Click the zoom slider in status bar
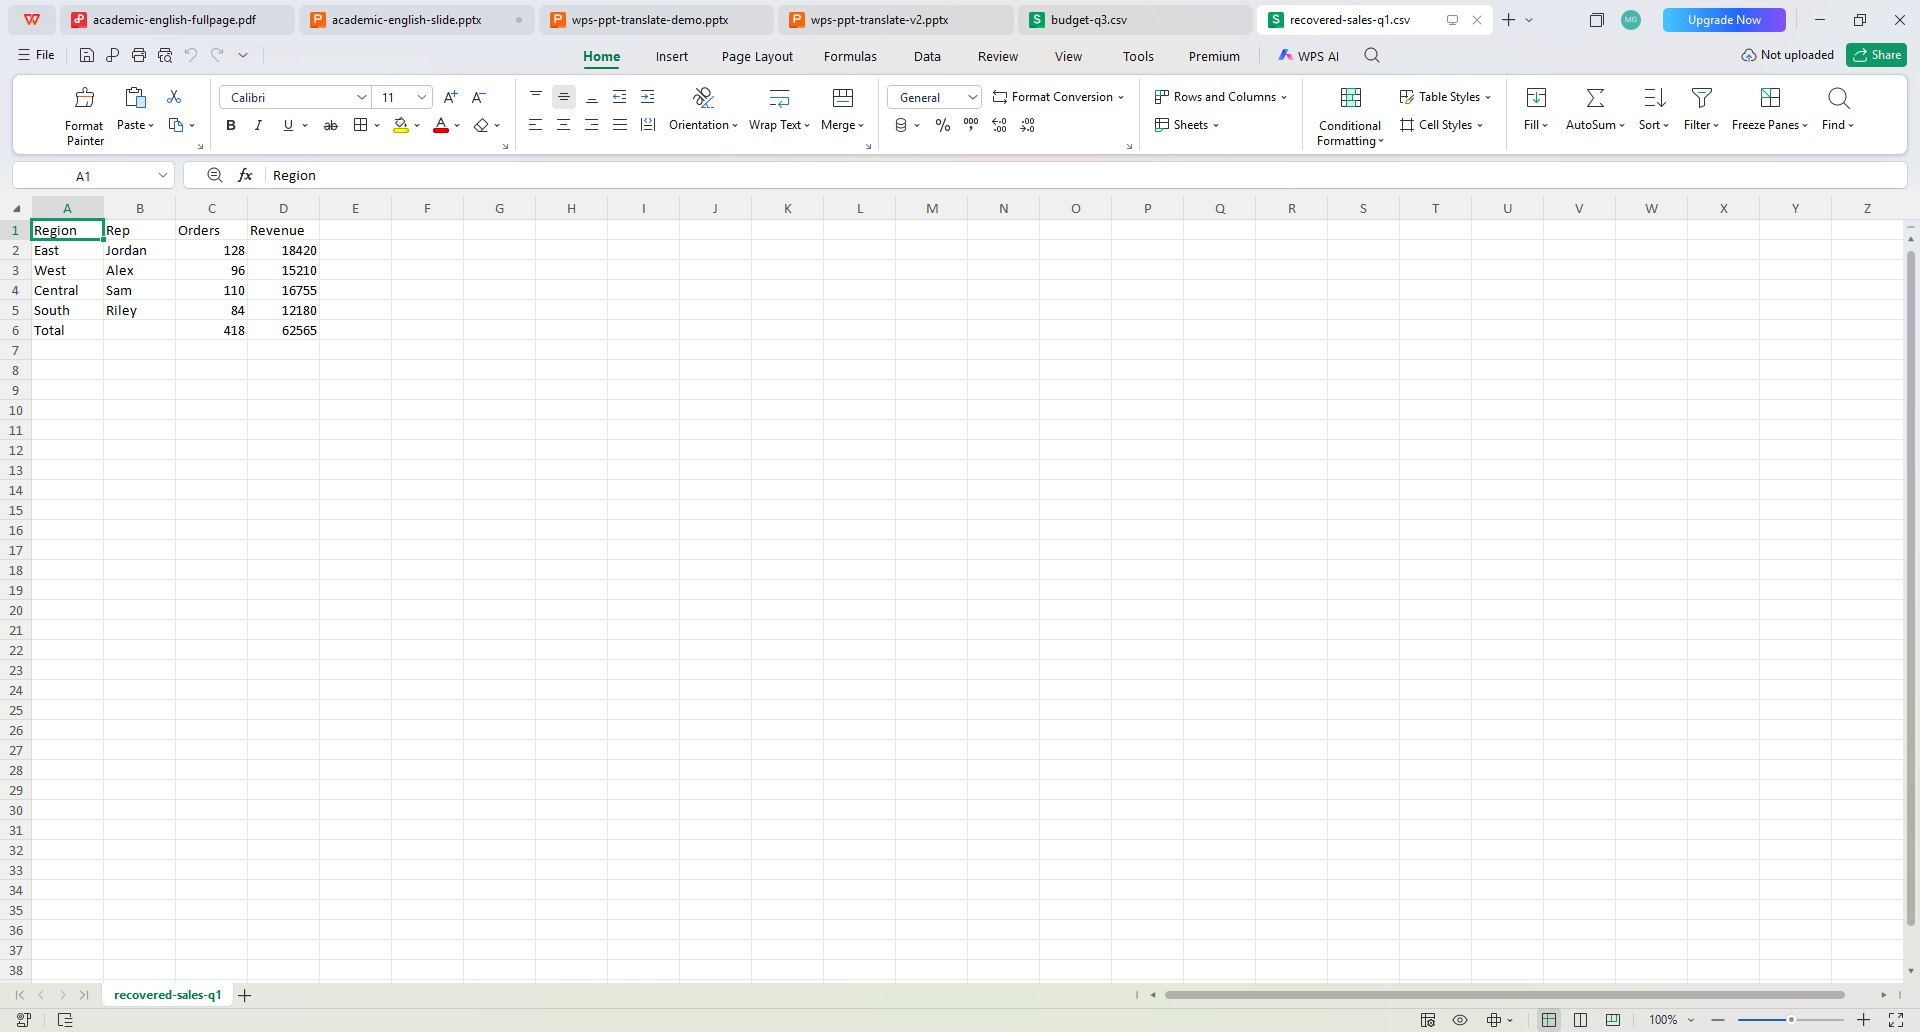 tap(1791, 1020)
